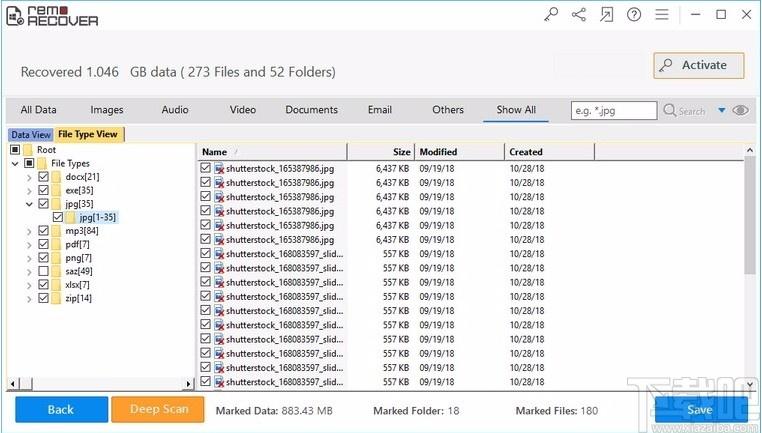Uncheck the jpg[1-35] subfolder checkbox
The width and height of the screenshot is (762, 433).
[x=57, y=217]
